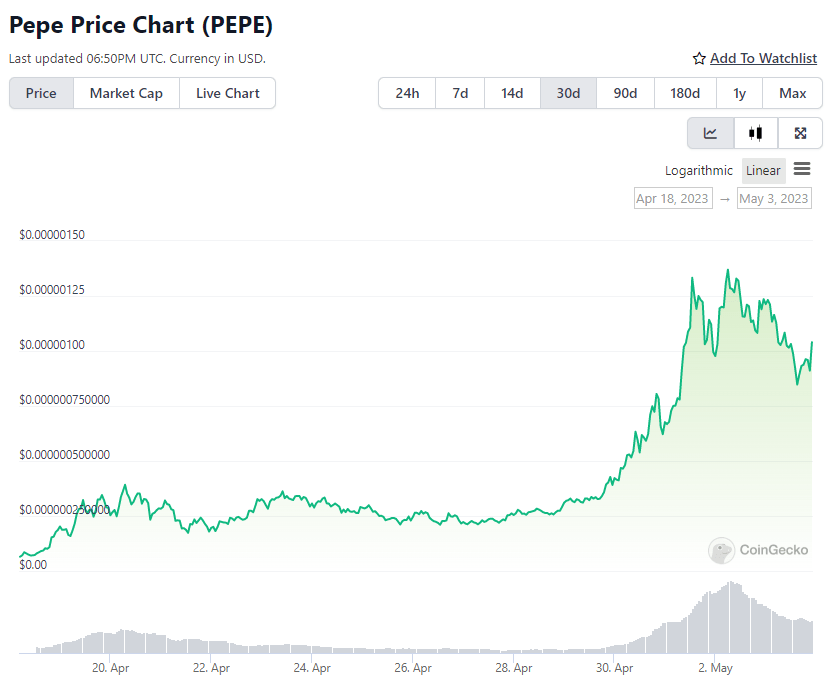828x699 pixels.
Task: Click the CoinGecko logo watermark
Action: point(758,550)
